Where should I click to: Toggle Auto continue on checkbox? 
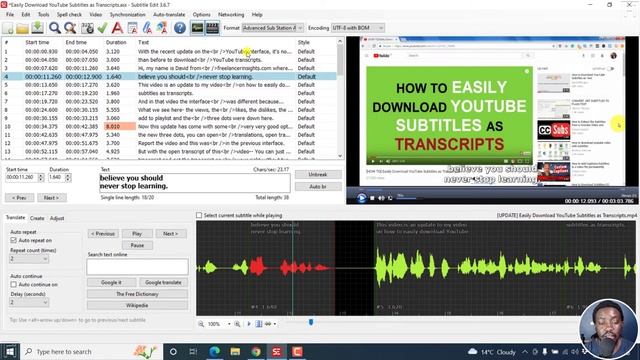(x=13, y=284)
